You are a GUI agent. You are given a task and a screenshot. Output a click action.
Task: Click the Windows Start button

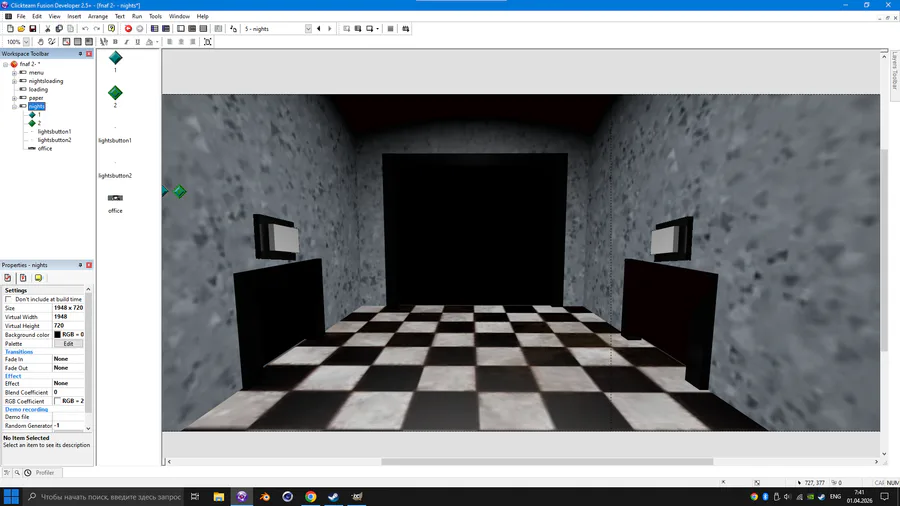click(x=11, y=497)
